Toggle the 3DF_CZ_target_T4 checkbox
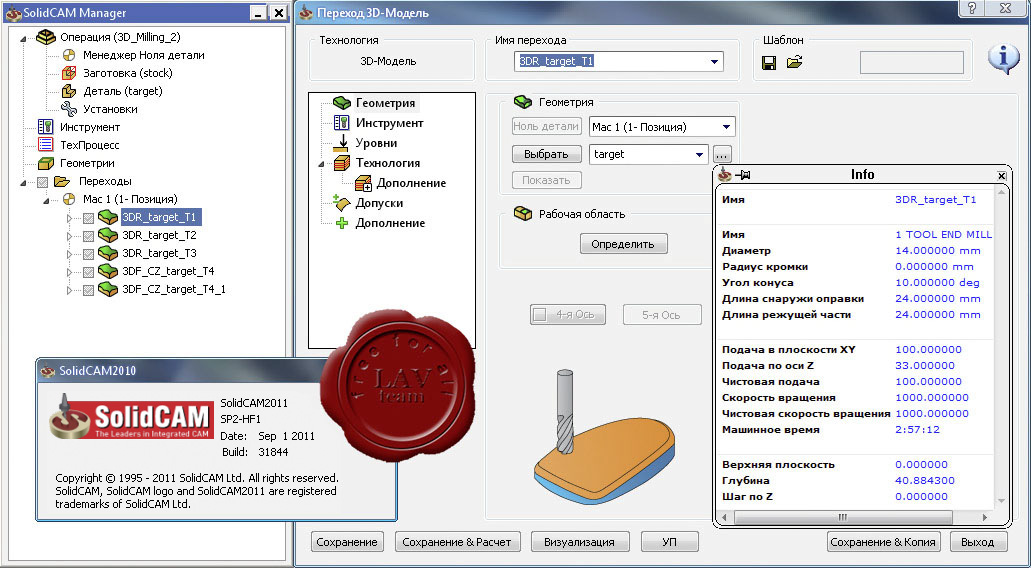Screen dimensions: 1031x568 point(89,272)
